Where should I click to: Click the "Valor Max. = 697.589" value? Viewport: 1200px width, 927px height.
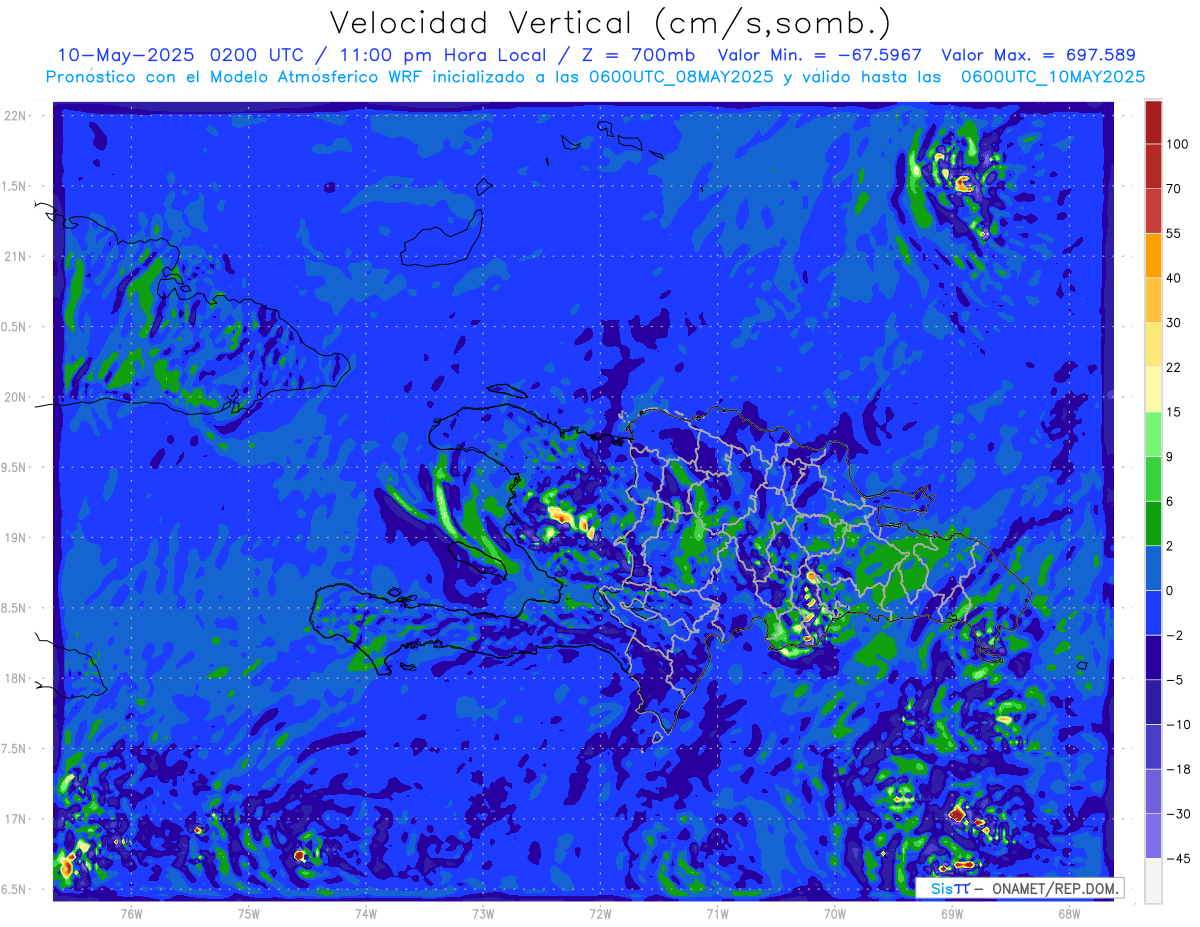point(1039,55)
